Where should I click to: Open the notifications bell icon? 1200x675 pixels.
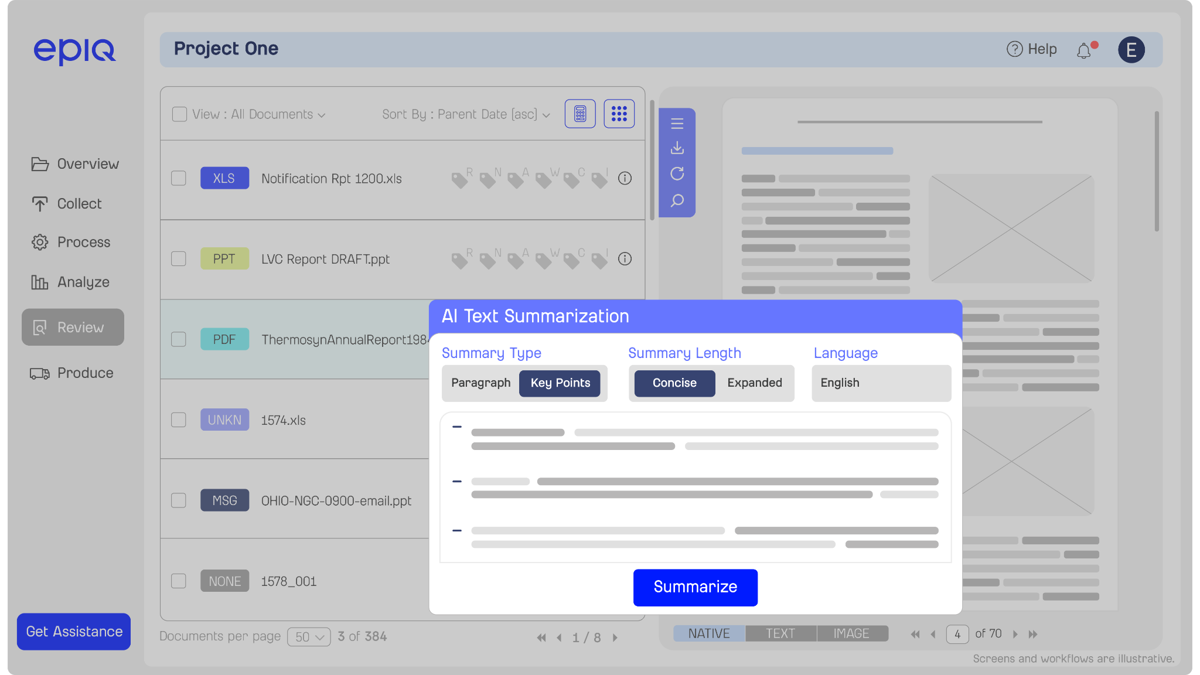(x=1085, y=50)
